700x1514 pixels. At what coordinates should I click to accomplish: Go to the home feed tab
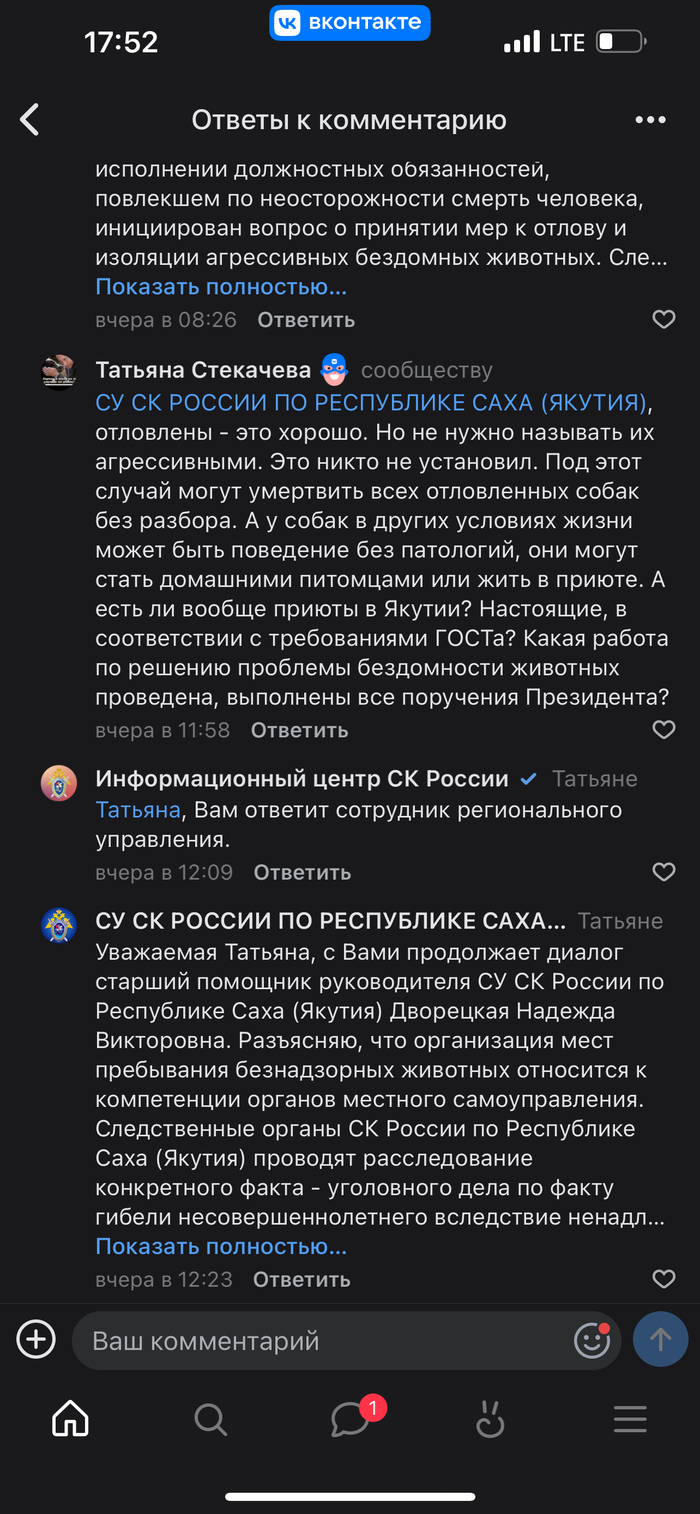[x=70, y=1419]
